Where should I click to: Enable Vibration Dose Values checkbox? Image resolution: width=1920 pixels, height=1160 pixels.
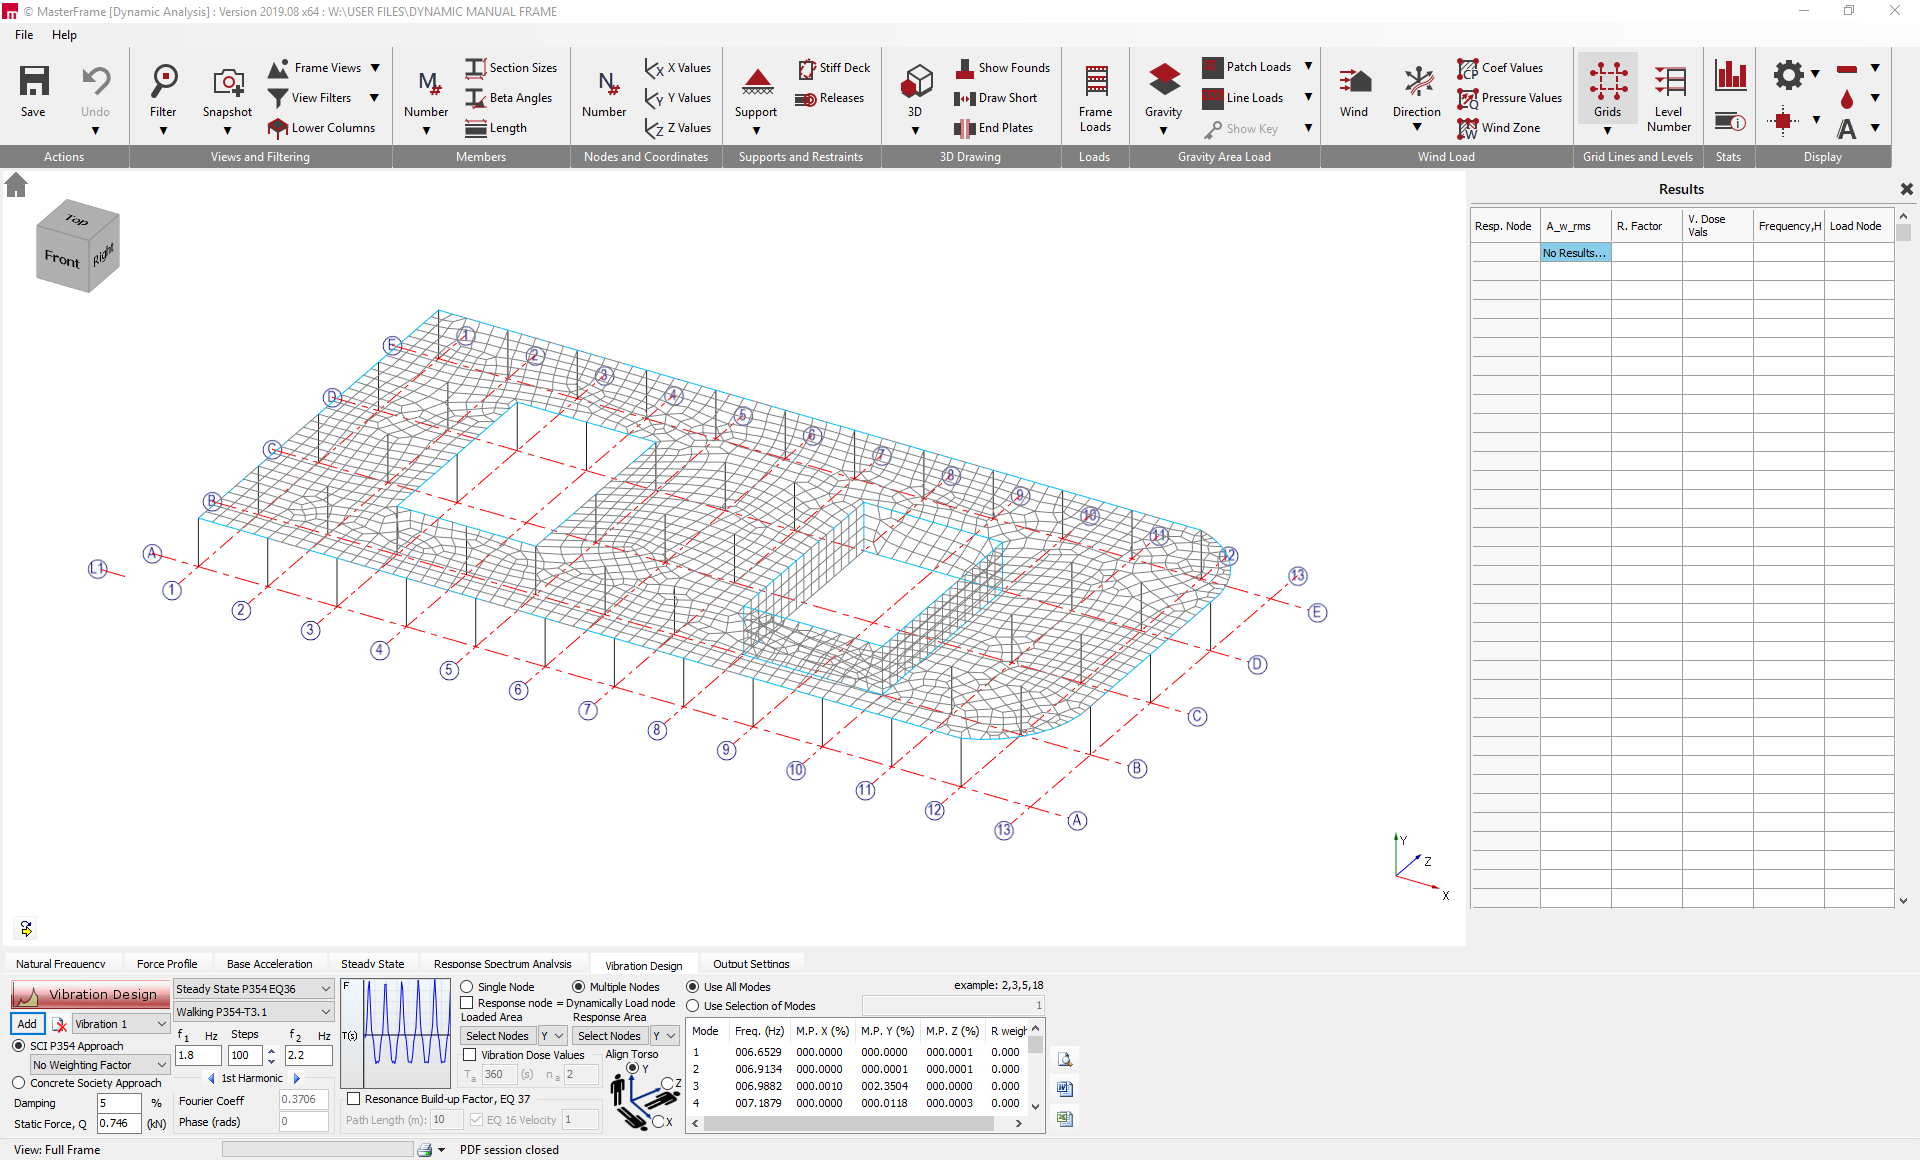(x=469, y=1055)
